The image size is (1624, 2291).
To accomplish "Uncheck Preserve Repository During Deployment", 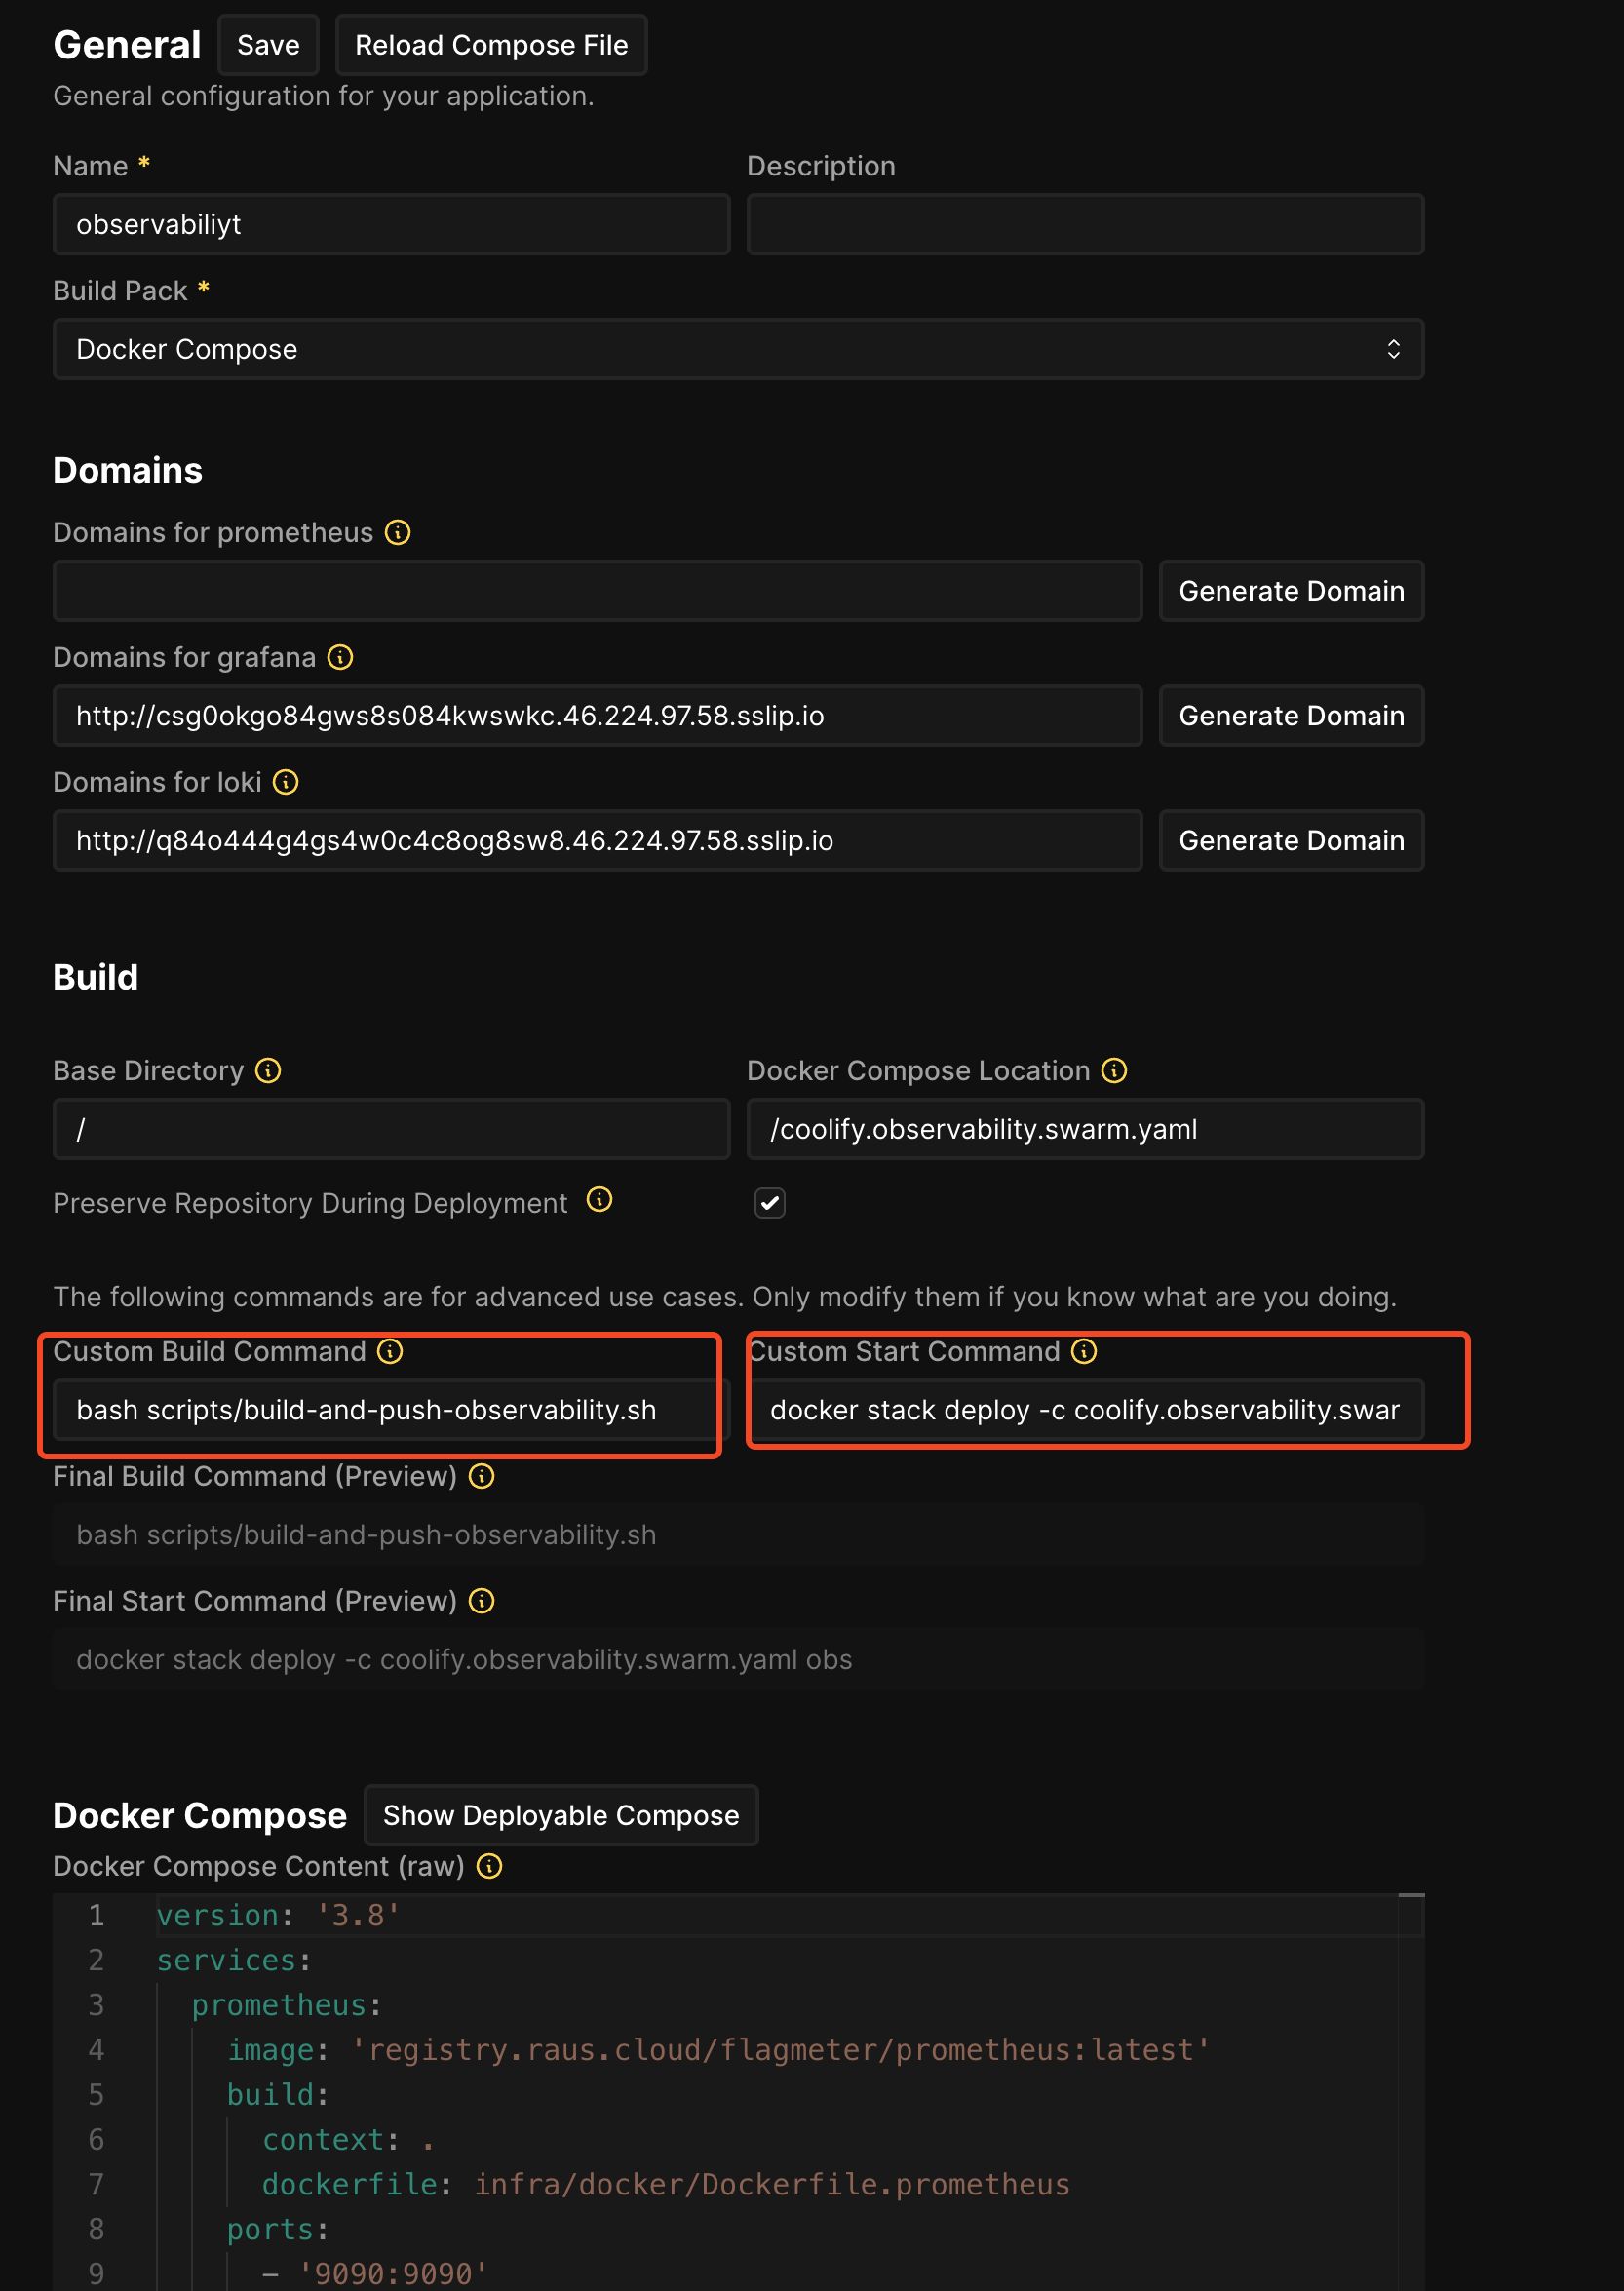I will click(769, 1203).
